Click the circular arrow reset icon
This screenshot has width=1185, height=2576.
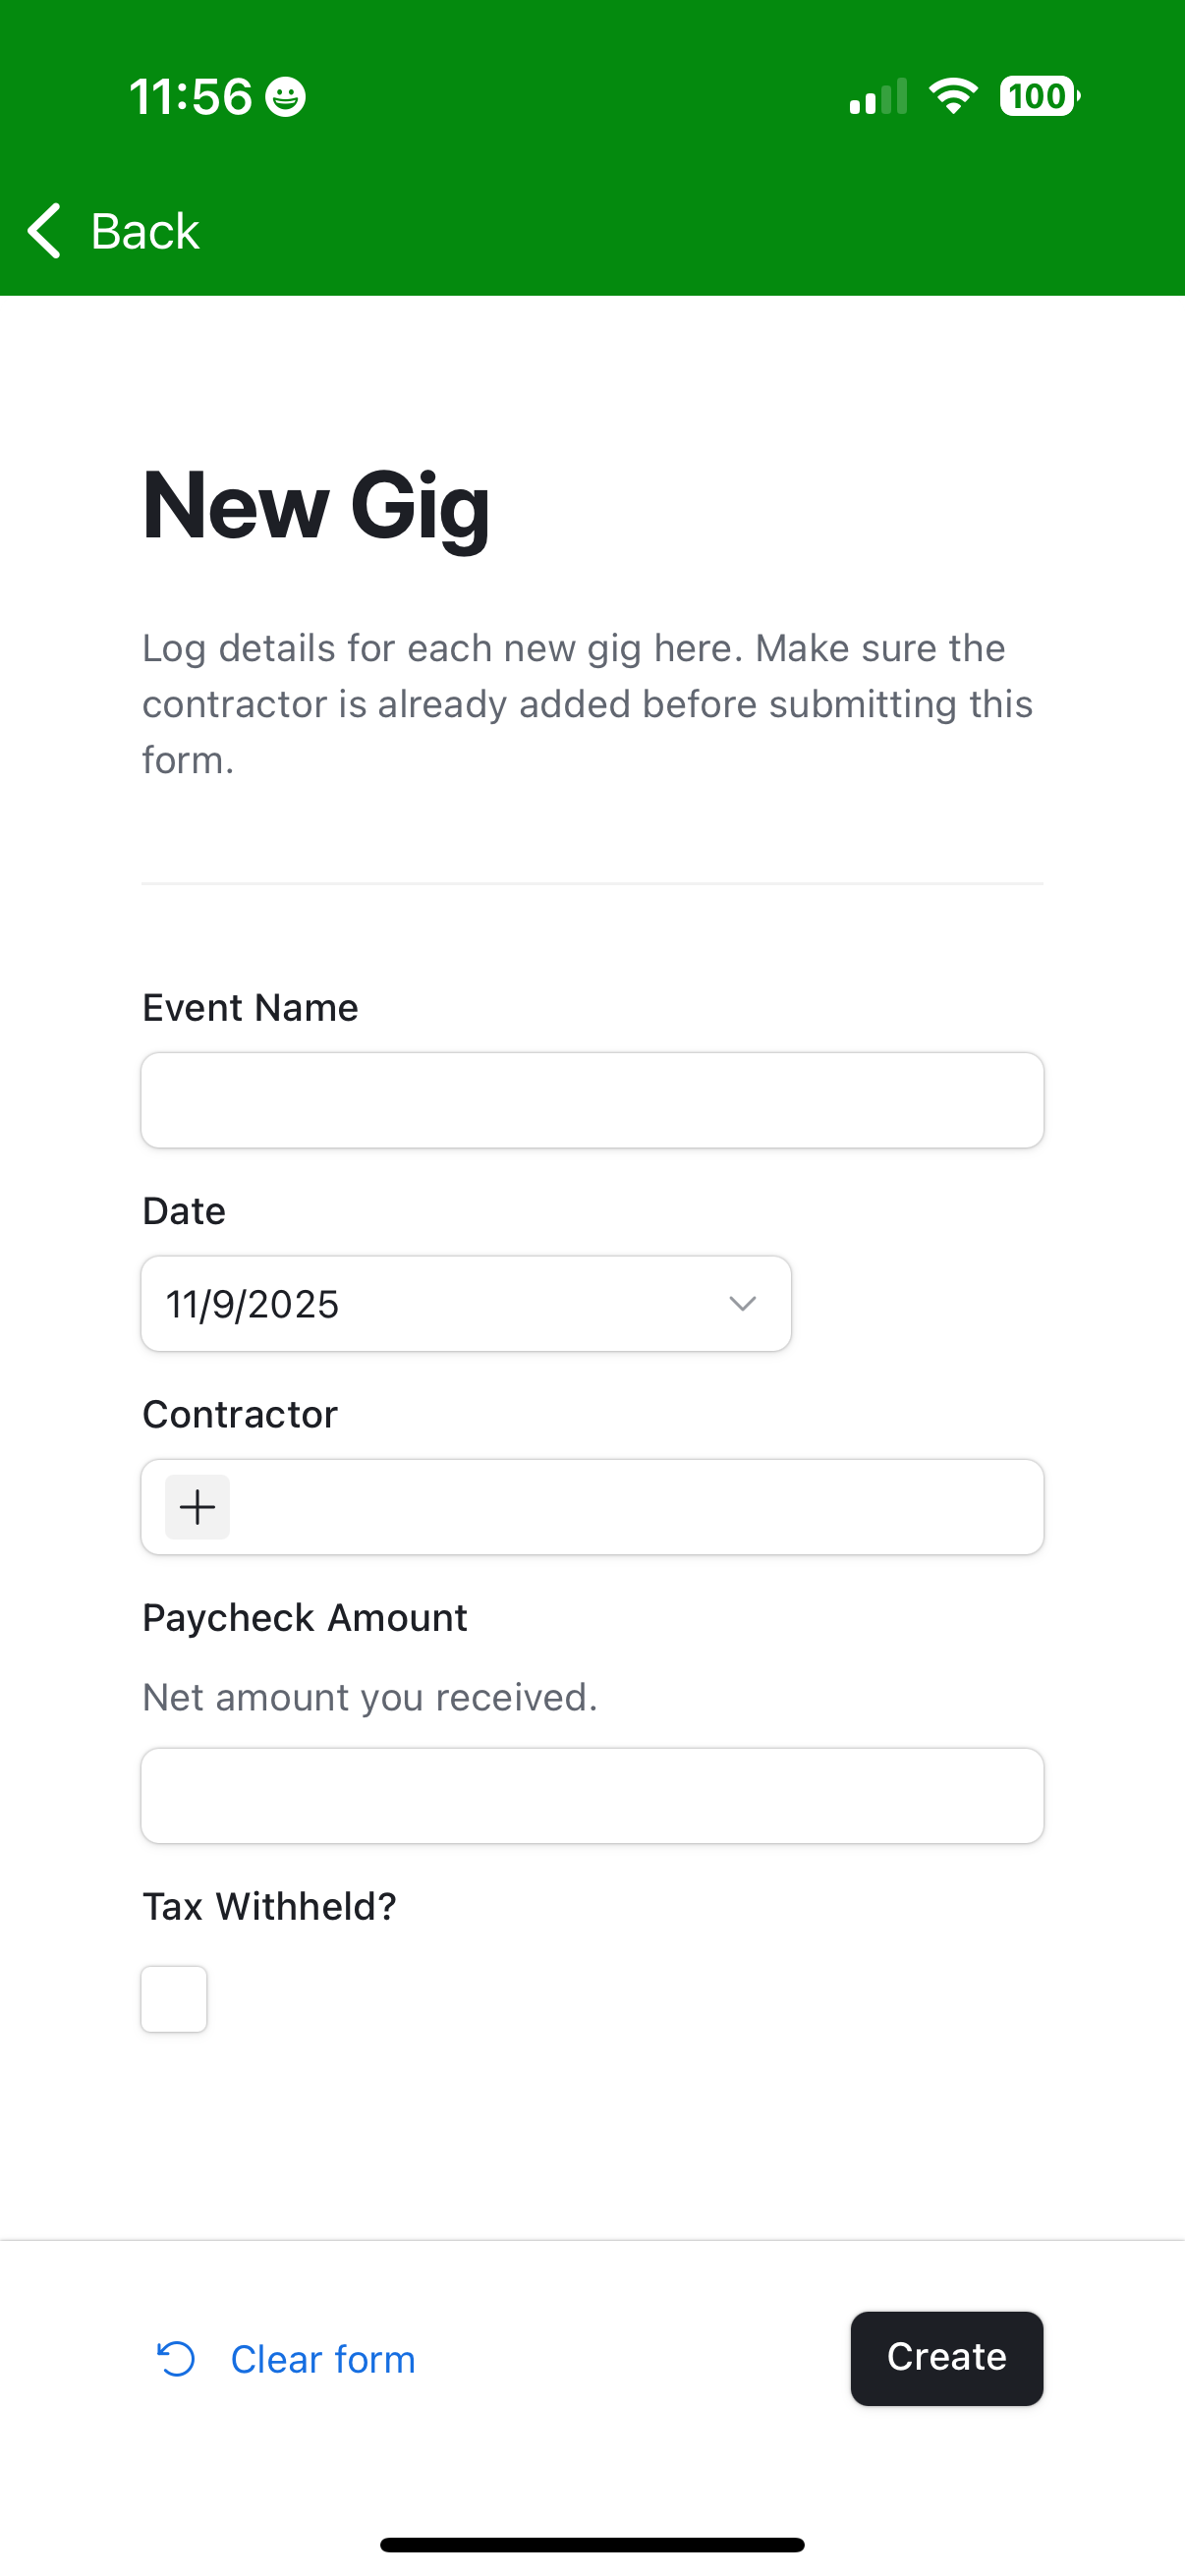(176, 2359)
